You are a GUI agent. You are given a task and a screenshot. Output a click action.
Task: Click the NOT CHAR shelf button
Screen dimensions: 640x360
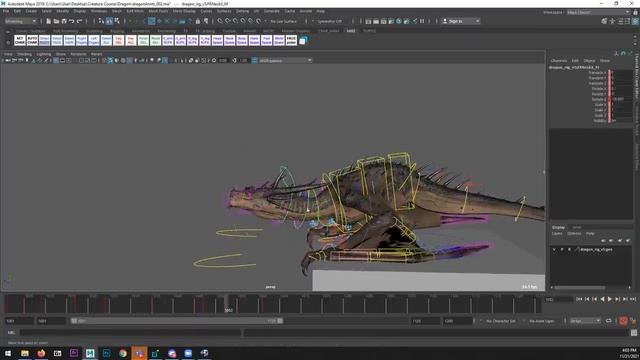point(20,40)
